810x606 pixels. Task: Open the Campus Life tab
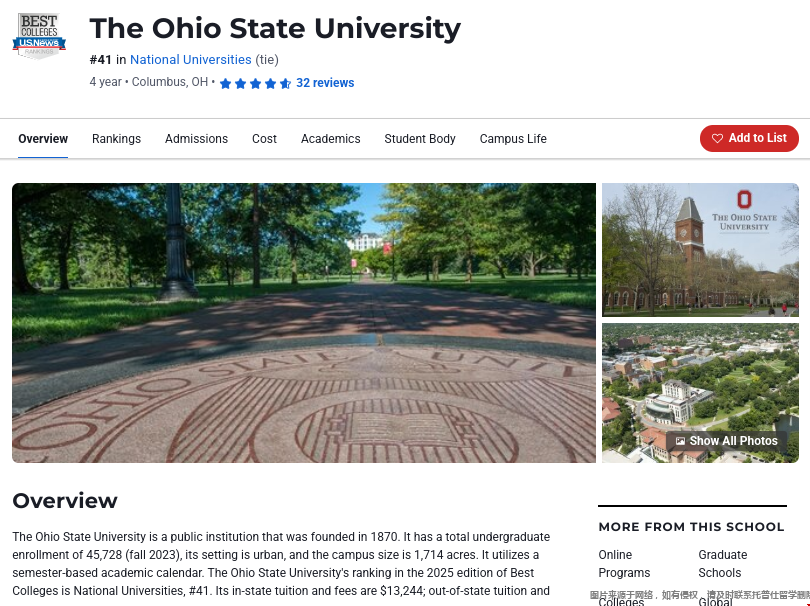(x=513, y=139)
